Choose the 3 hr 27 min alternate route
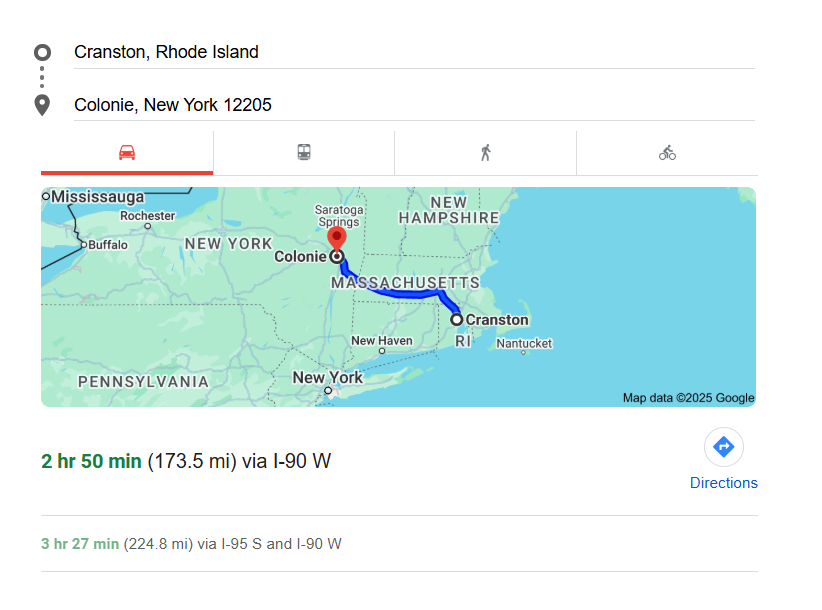The image size is (822, 610). 191,544
